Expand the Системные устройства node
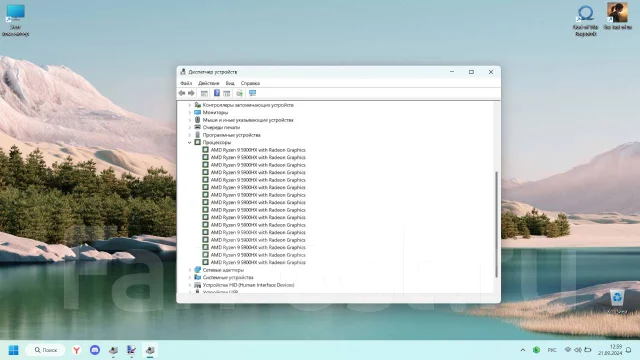This screenshot has width=640, height=360. tap(189, 277)
